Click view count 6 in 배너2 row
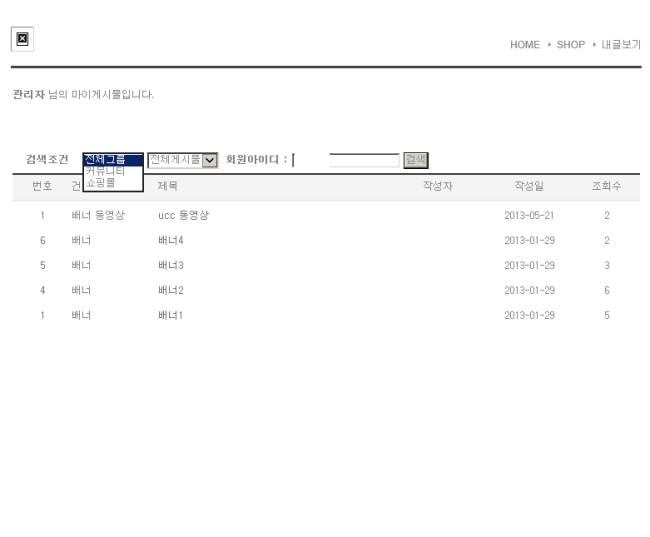 tap(607, 290)
